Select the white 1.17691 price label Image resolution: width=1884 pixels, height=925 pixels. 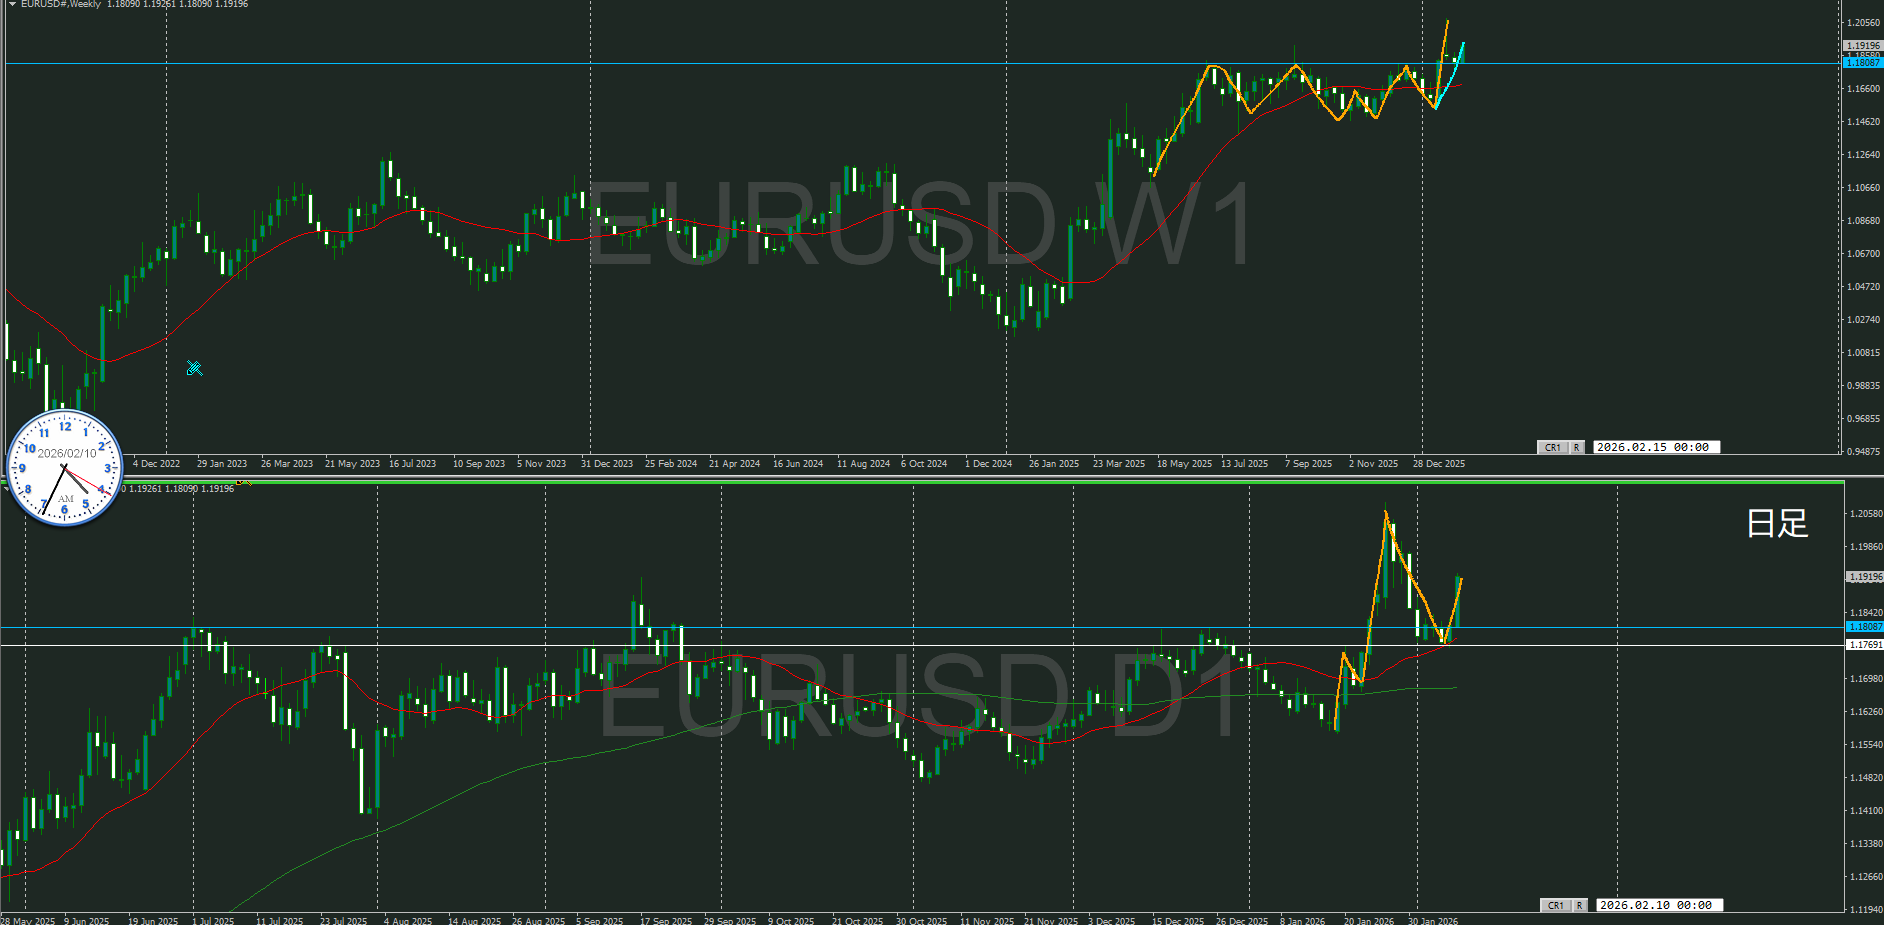(x=1863, y=645)
